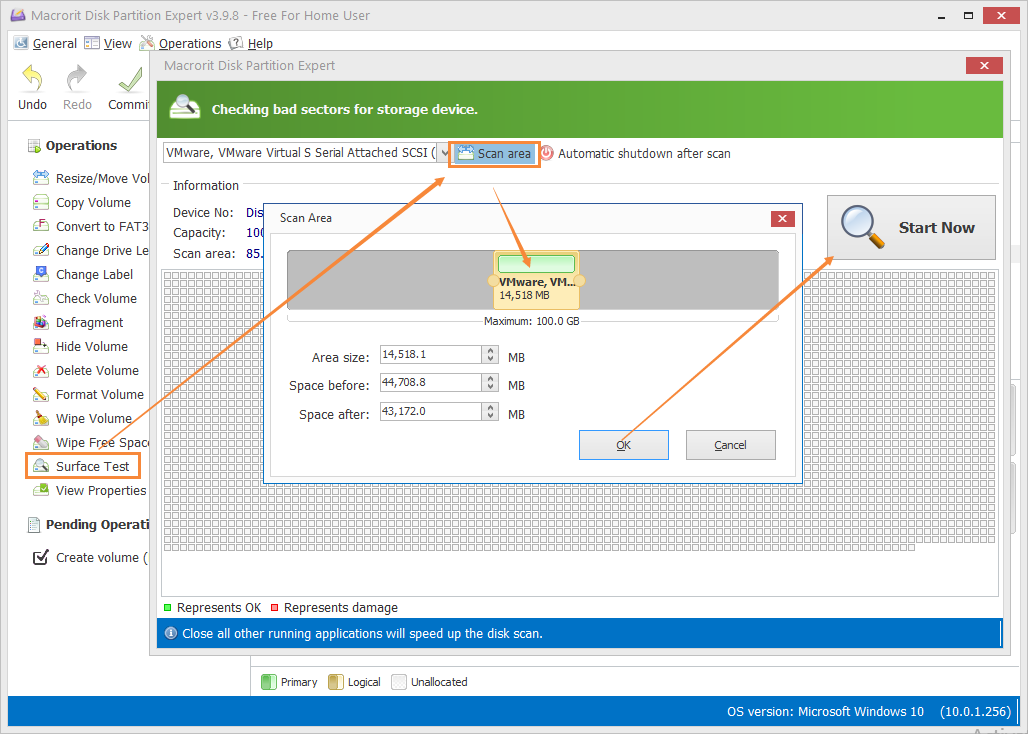Click the Redo toolbar icon
This screenshot has width=1028, height=734.
[x=77, y=79]
